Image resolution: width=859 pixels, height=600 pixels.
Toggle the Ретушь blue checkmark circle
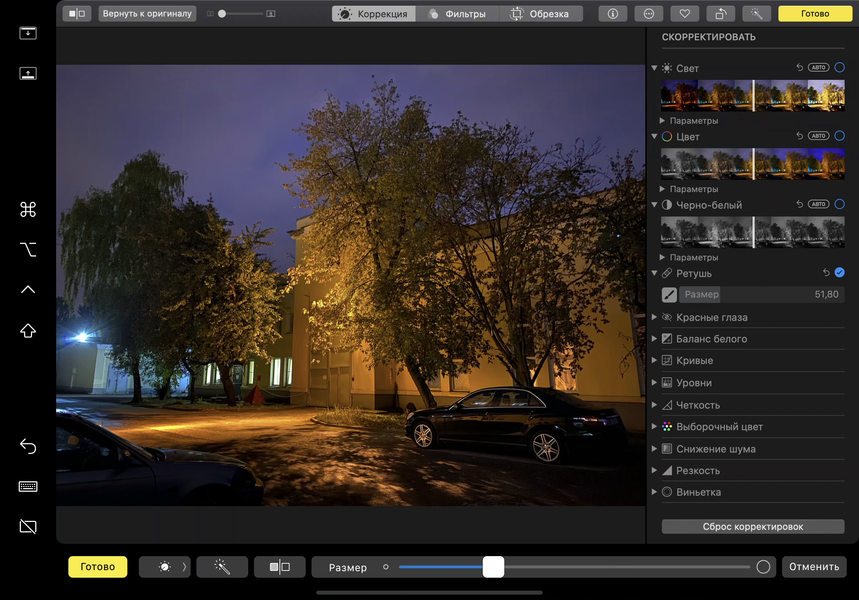point(839,272)
